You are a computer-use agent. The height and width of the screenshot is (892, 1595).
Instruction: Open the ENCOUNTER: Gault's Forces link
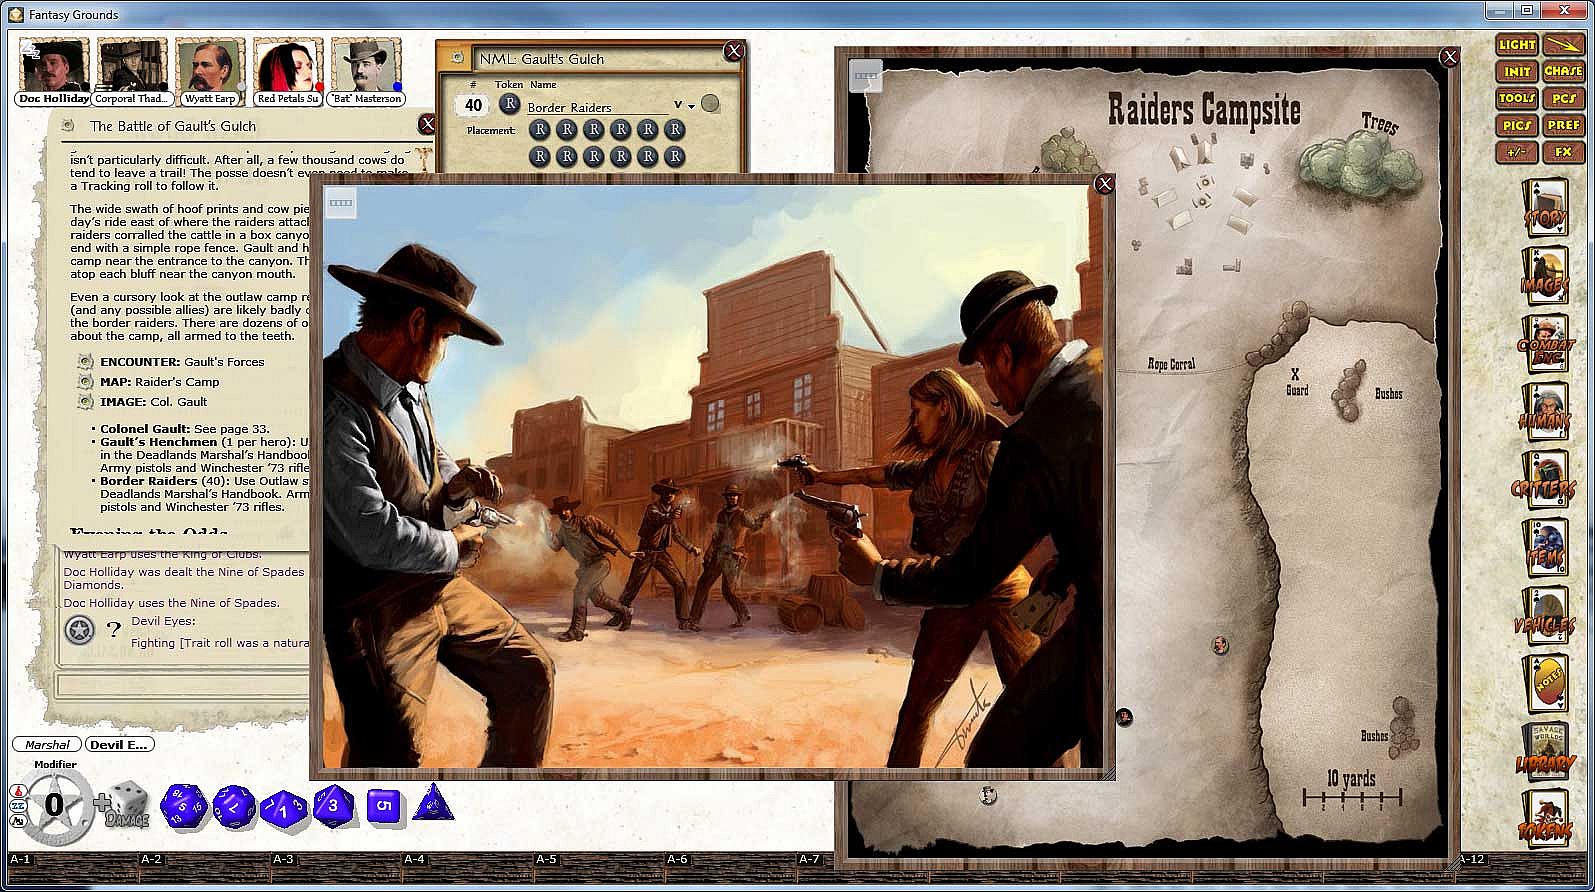(182, 362)
